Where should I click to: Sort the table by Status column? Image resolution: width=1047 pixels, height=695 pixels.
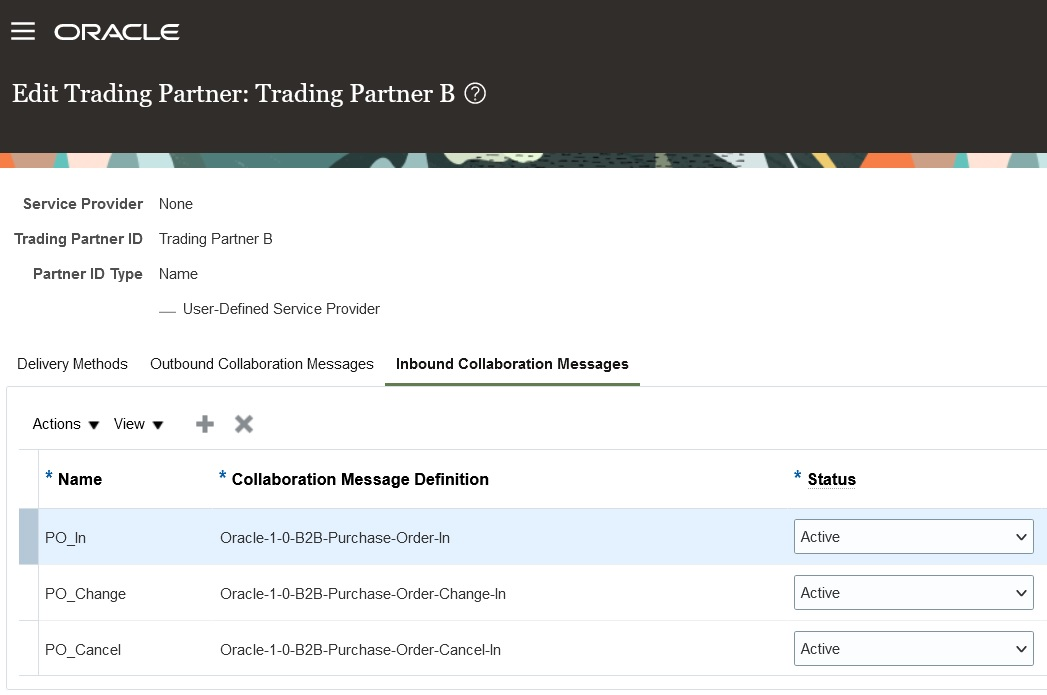(x=831, y=479)
